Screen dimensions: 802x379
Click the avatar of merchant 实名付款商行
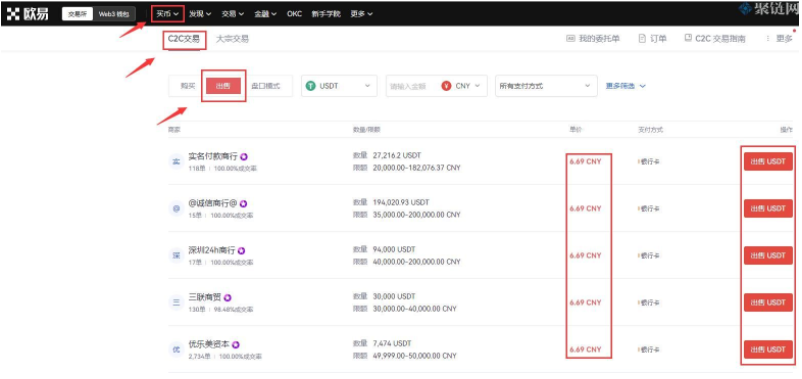[175, 162]
